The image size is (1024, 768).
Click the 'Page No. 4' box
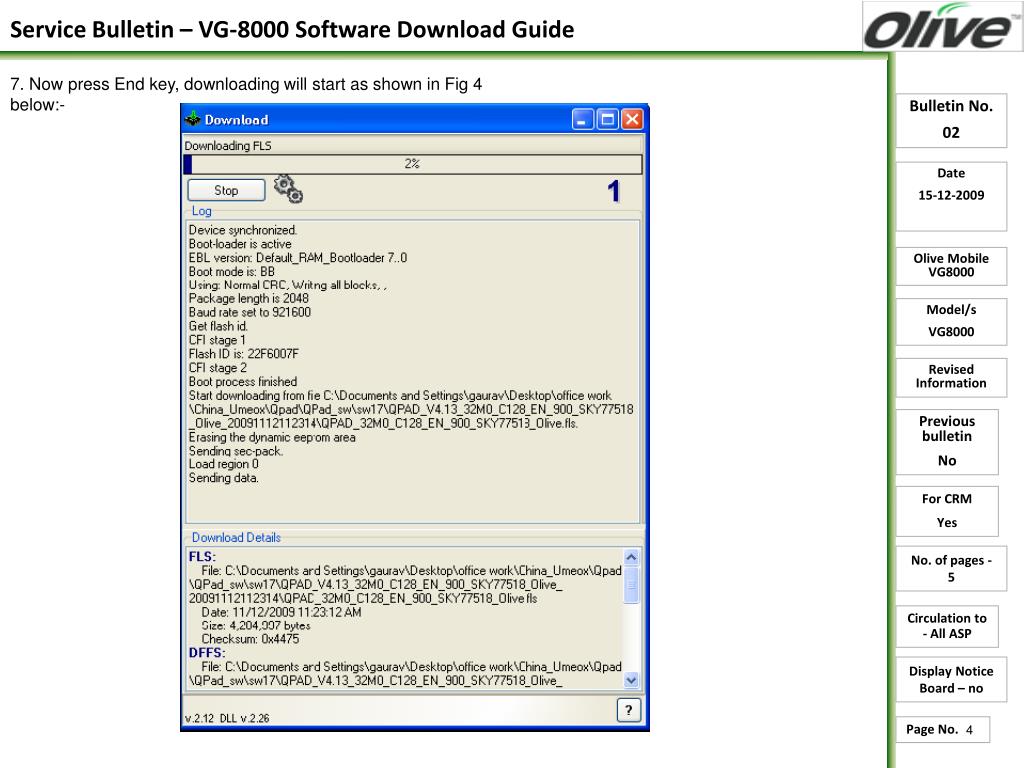coord(942,729)
